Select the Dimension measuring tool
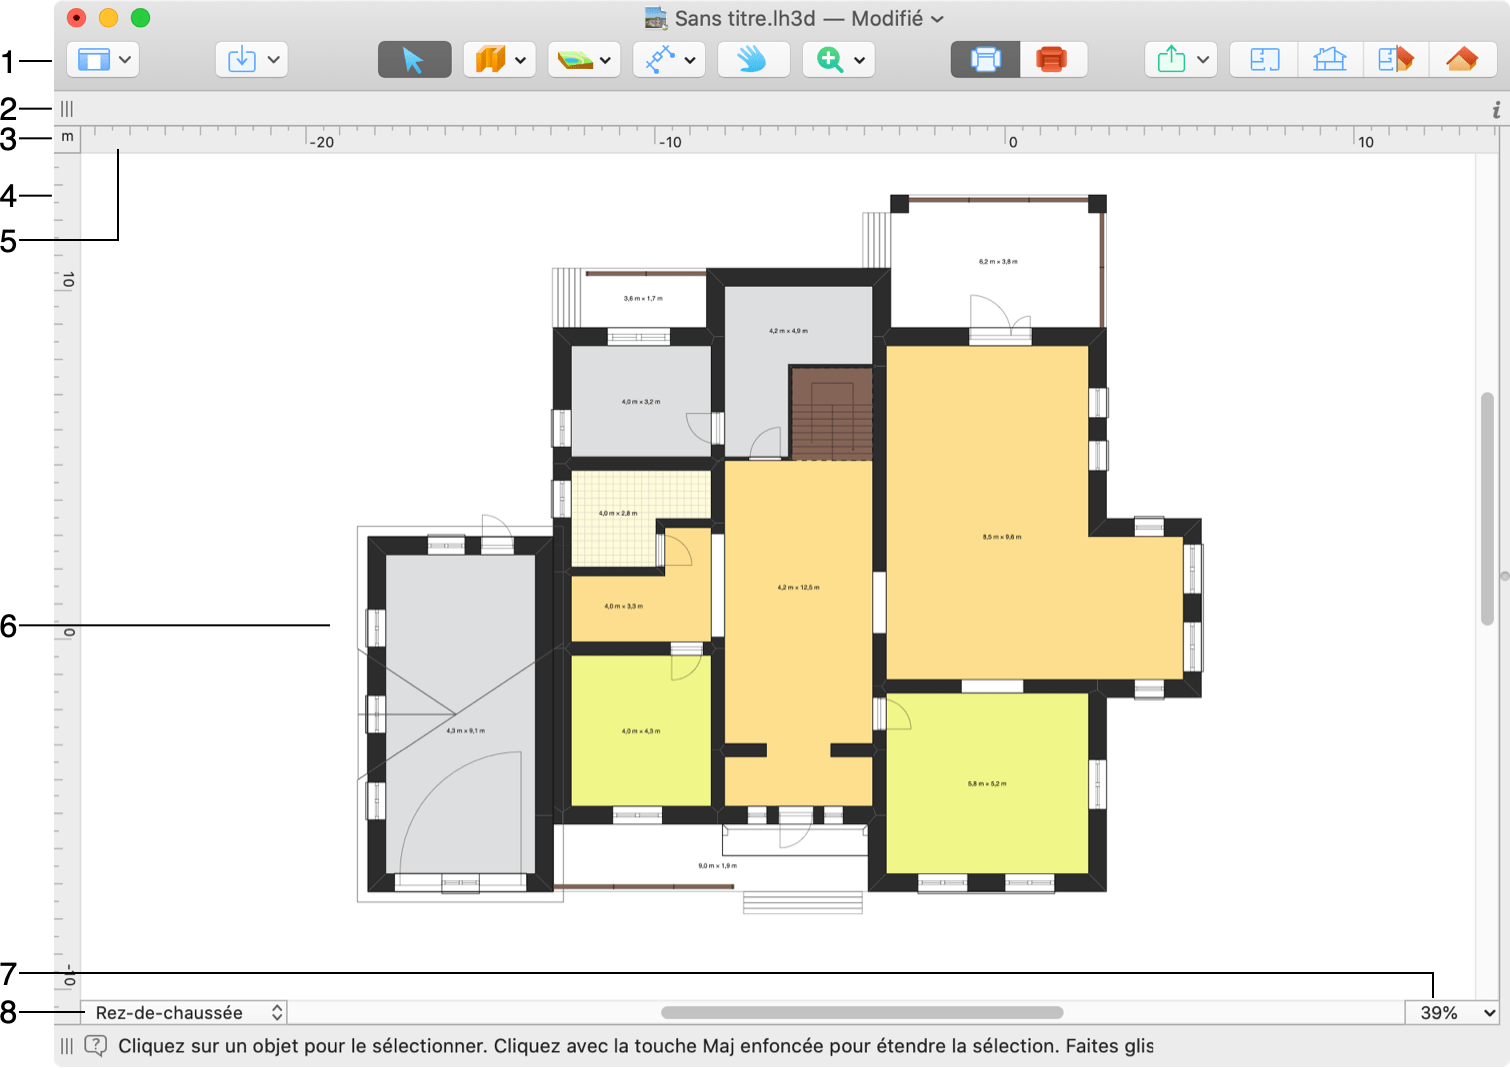Viewport: 1510px width, 1068px height. coord(659,60)
